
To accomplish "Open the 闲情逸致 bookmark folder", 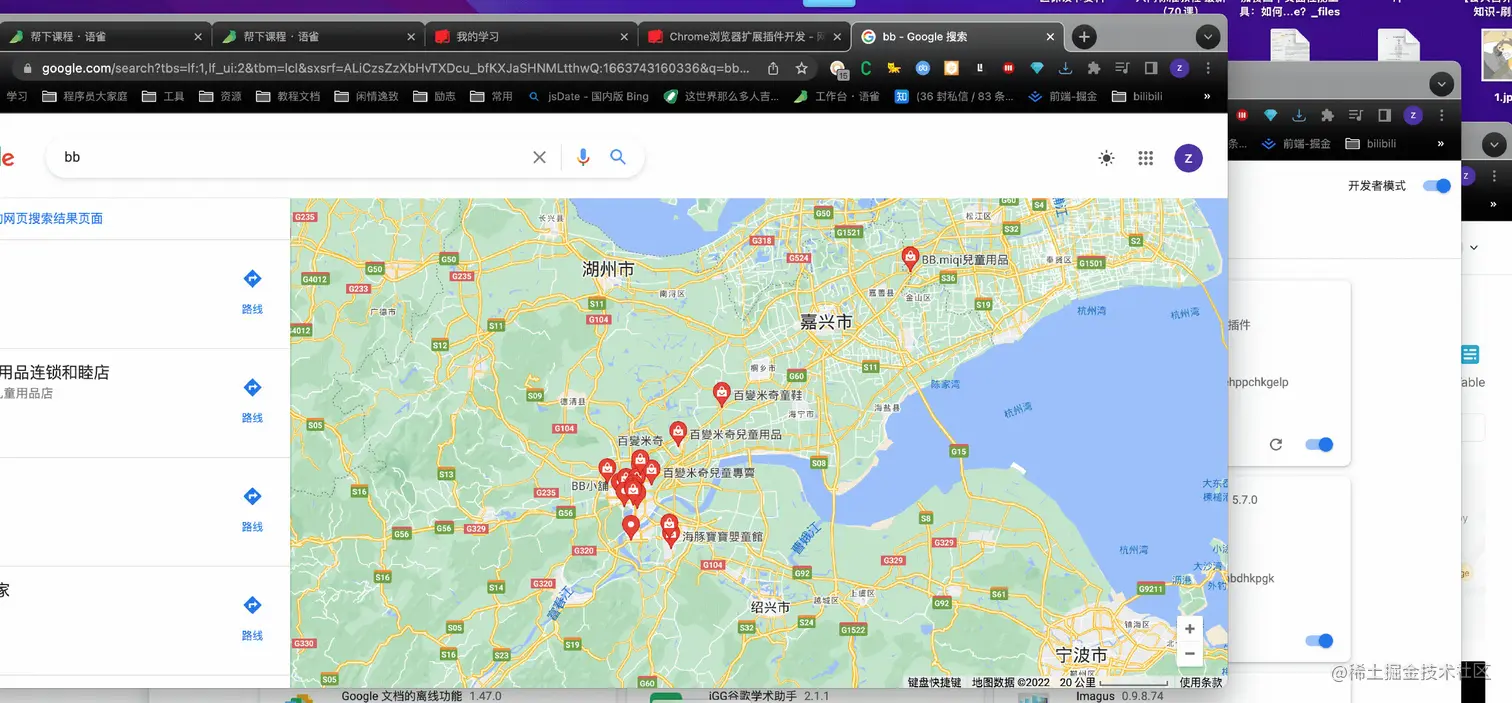I will [366, 96].
